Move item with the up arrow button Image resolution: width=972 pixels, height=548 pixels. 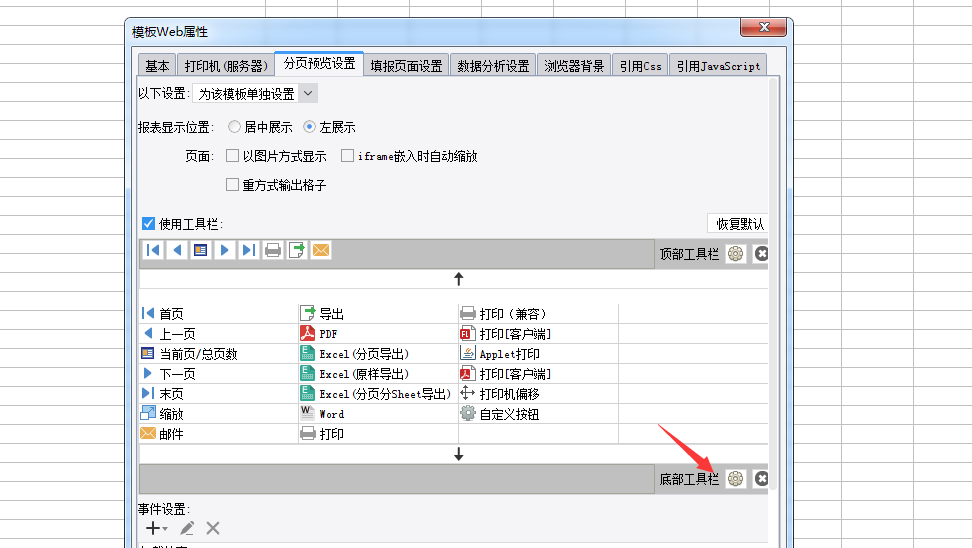pos(459,279)
